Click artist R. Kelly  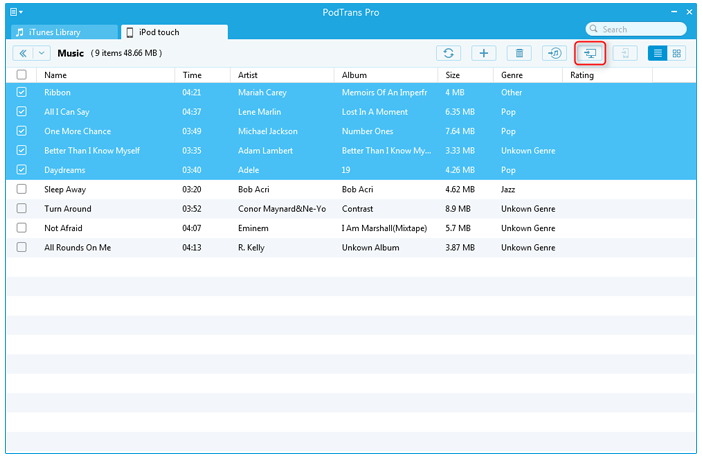click(251, 247)
